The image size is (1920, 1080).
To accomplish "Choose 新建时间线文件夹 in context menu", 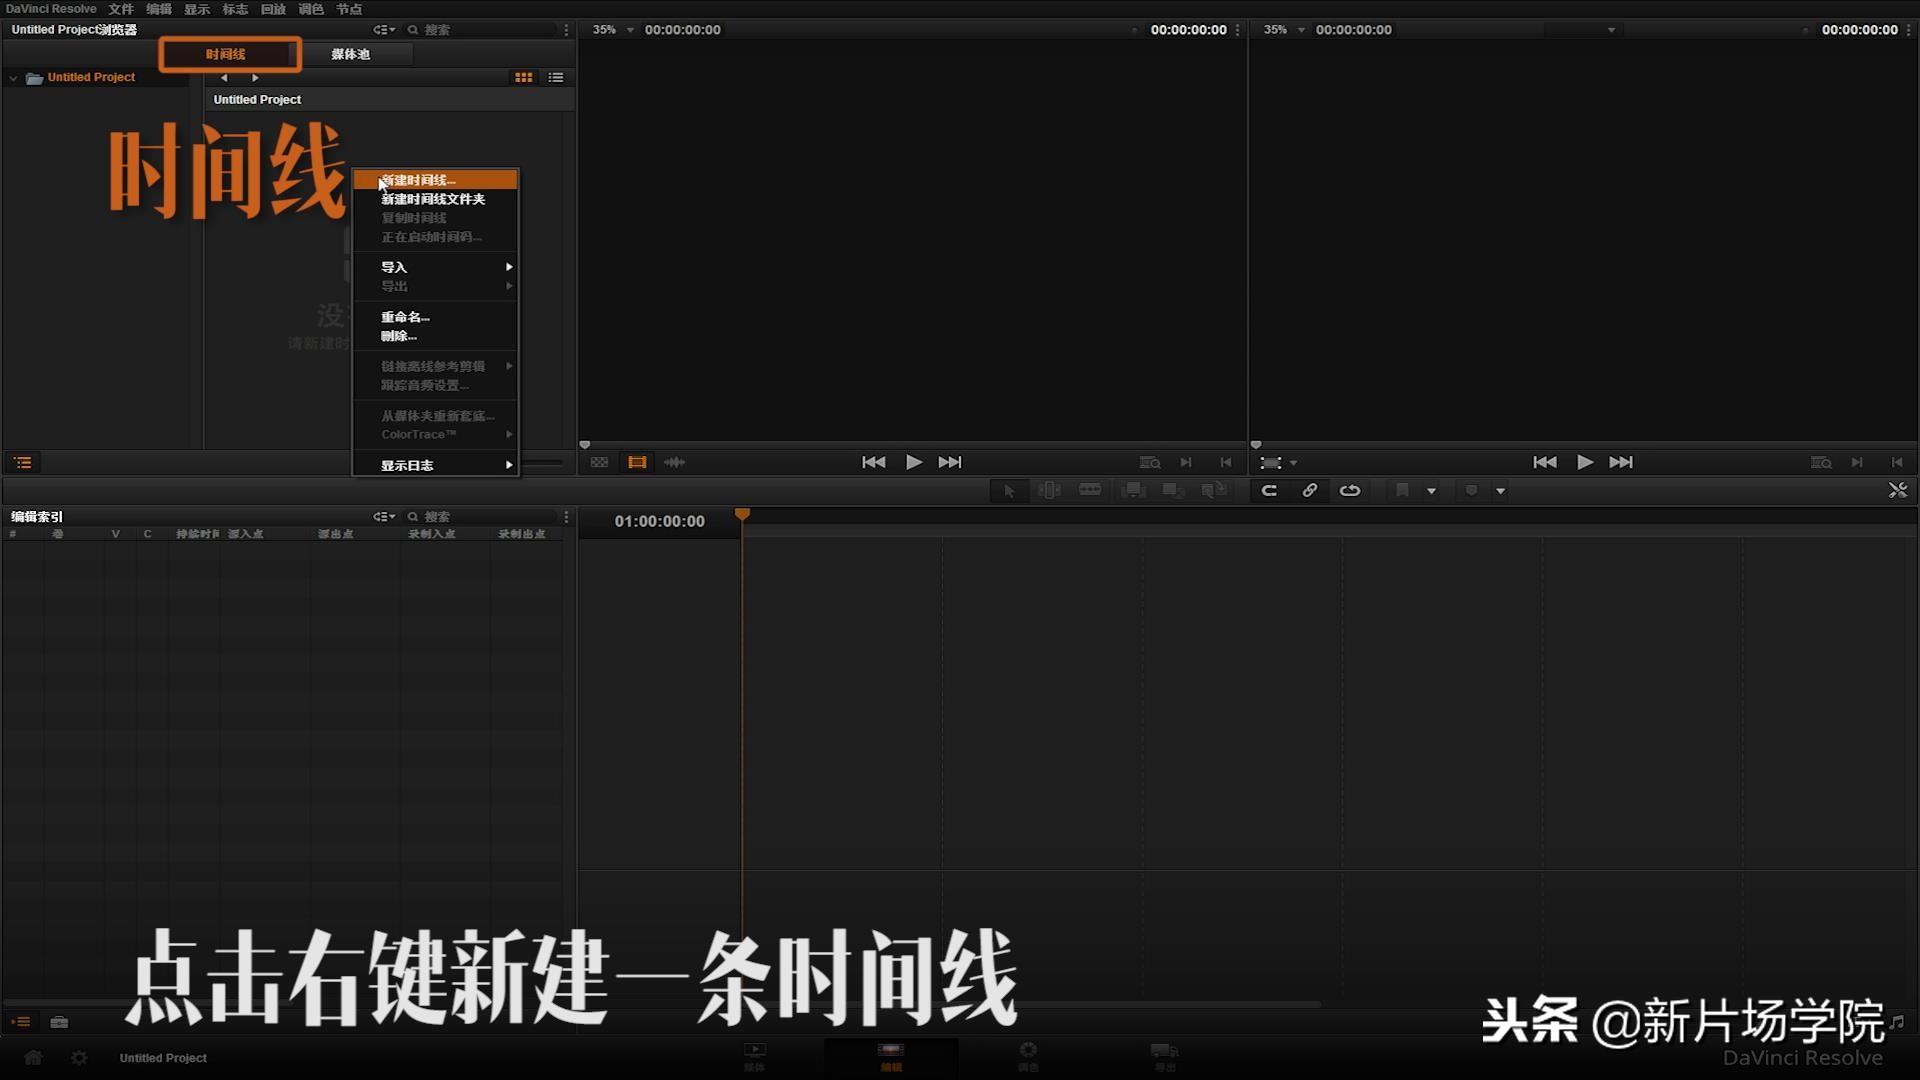I will [x=435, y=199].
